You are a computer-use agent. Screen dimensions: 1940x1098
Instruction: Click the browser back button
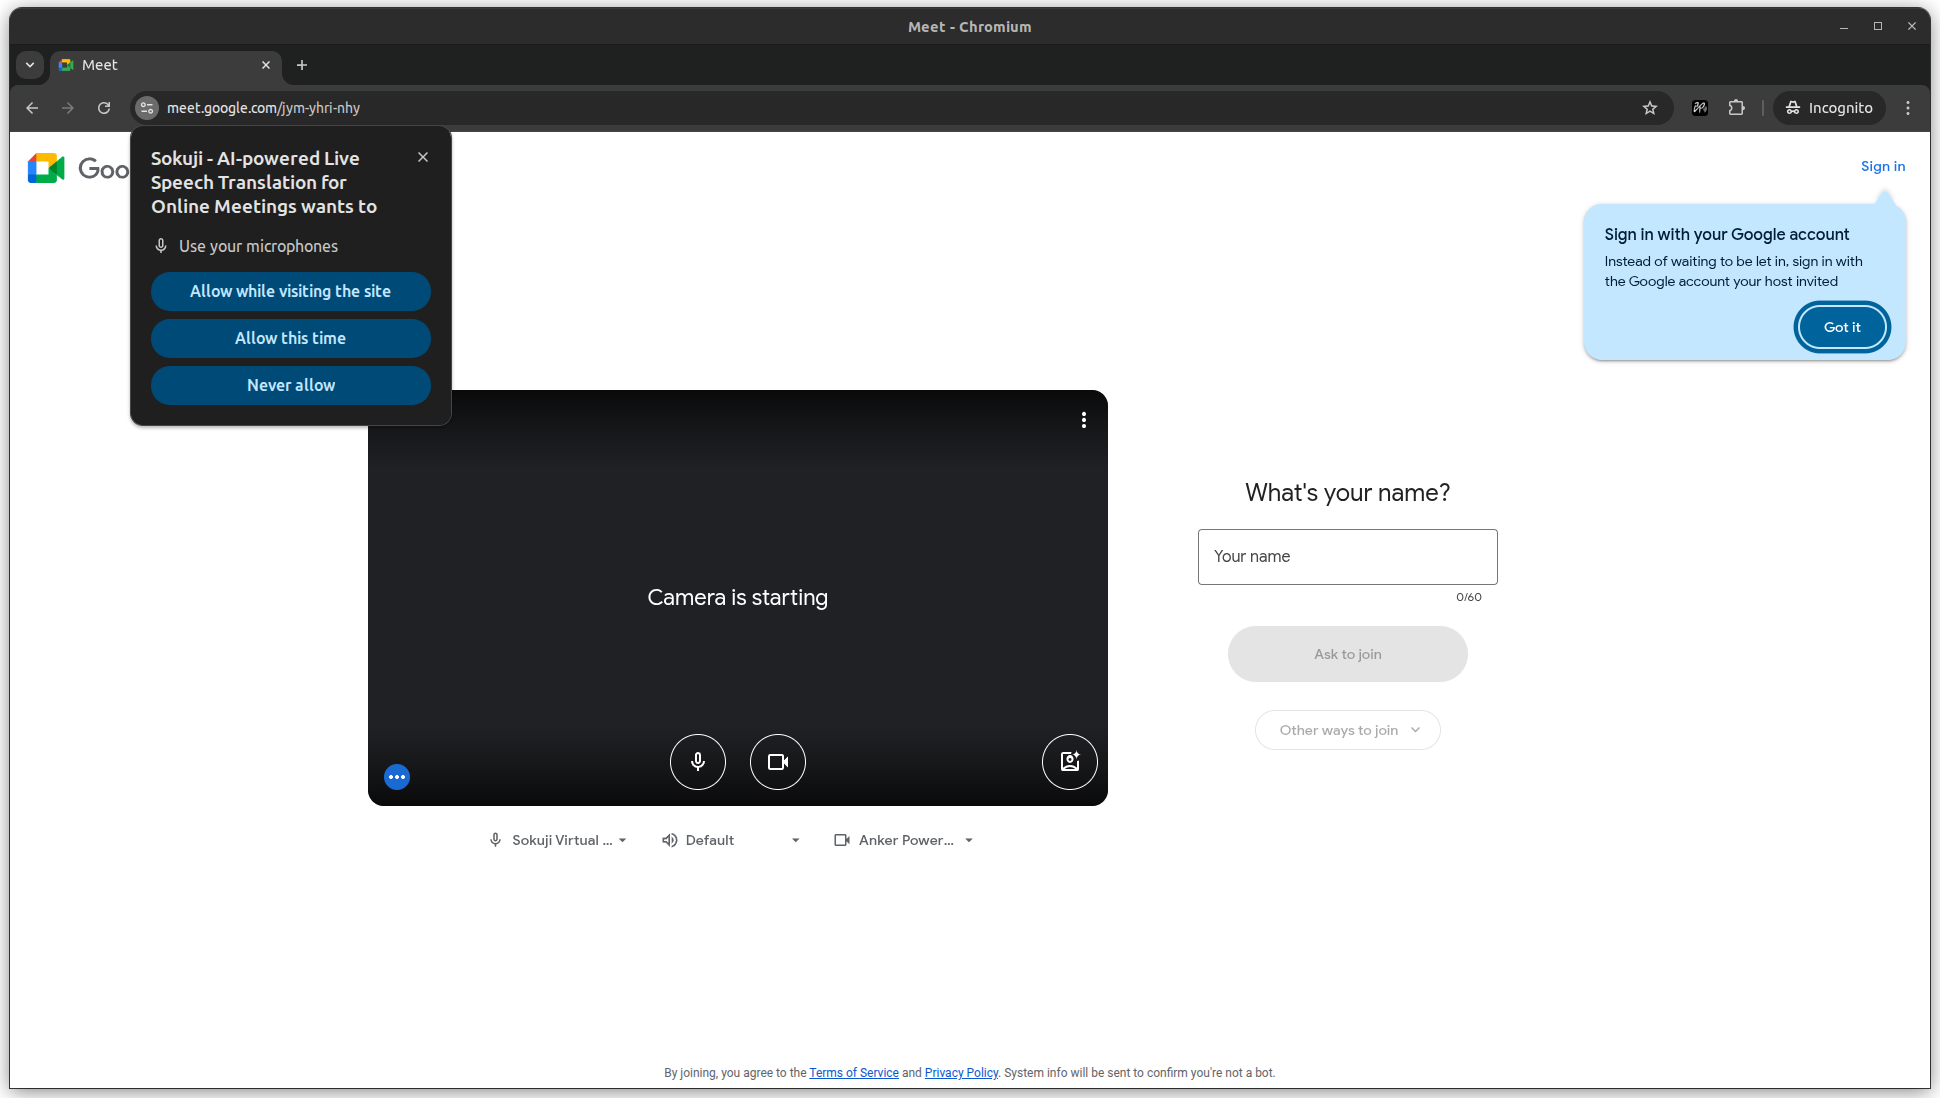[32, 108]
